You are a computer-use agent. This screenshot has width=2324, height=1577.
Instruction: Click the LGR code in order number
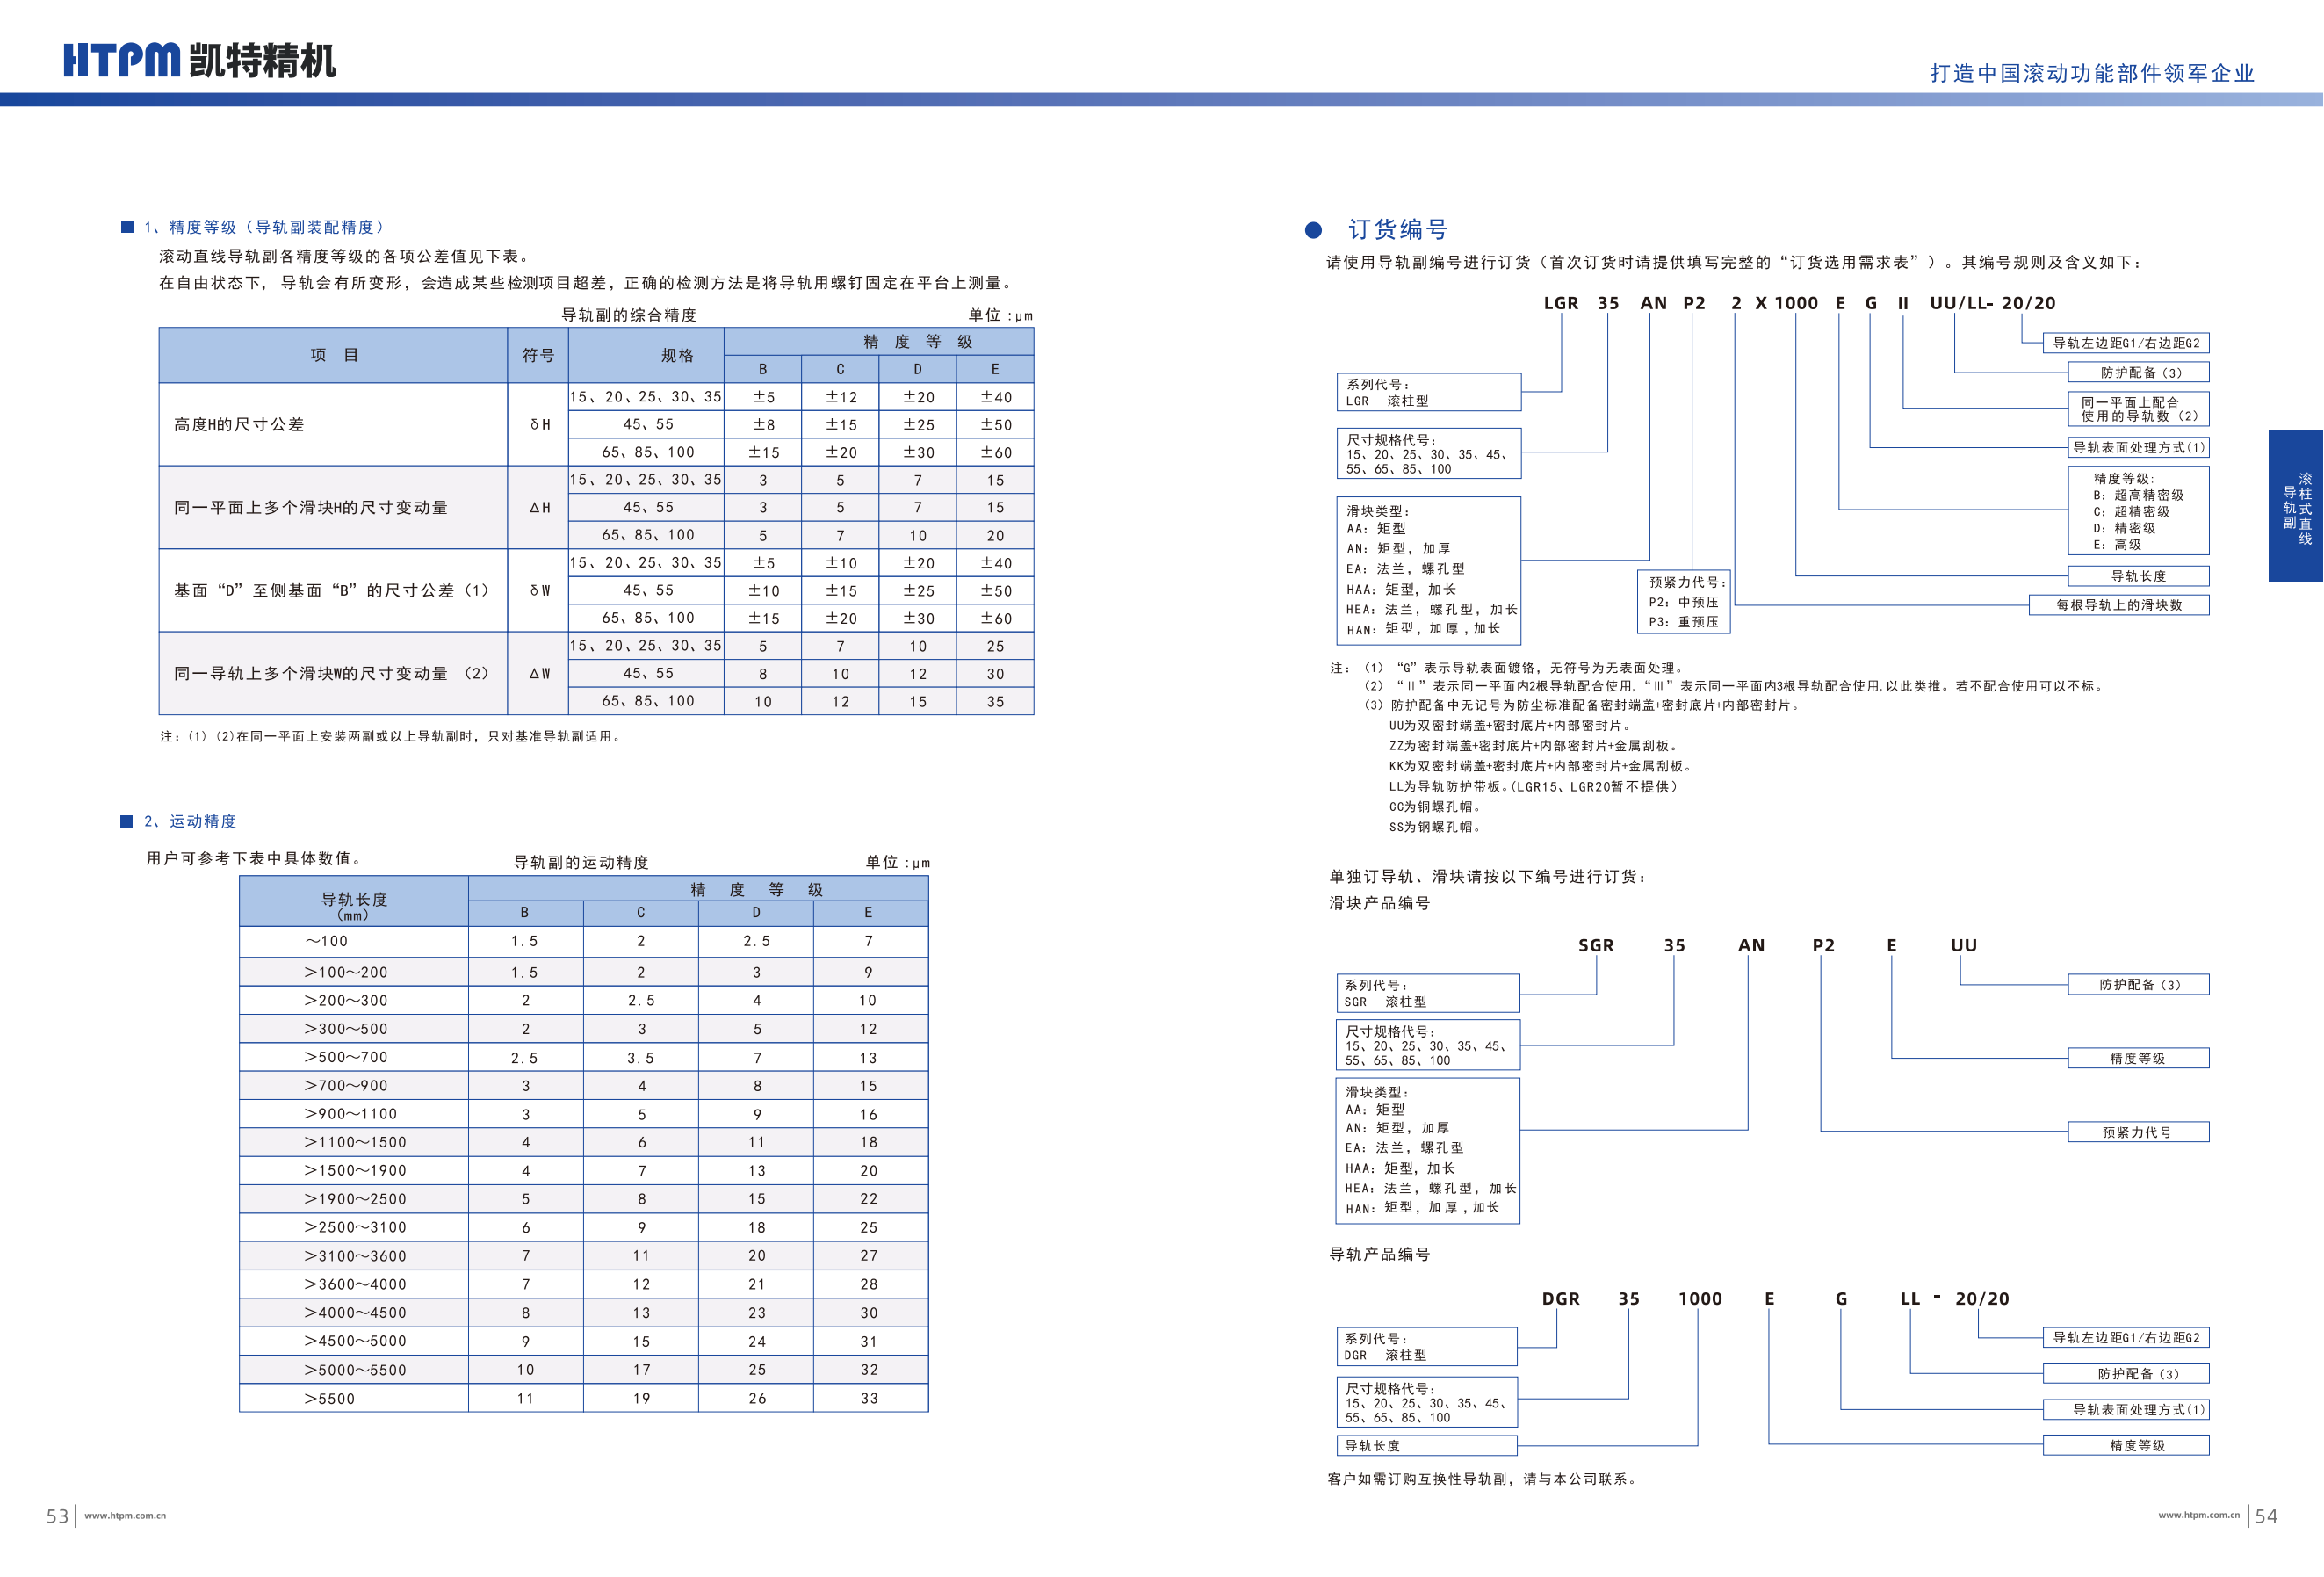tap(1561, 303)
